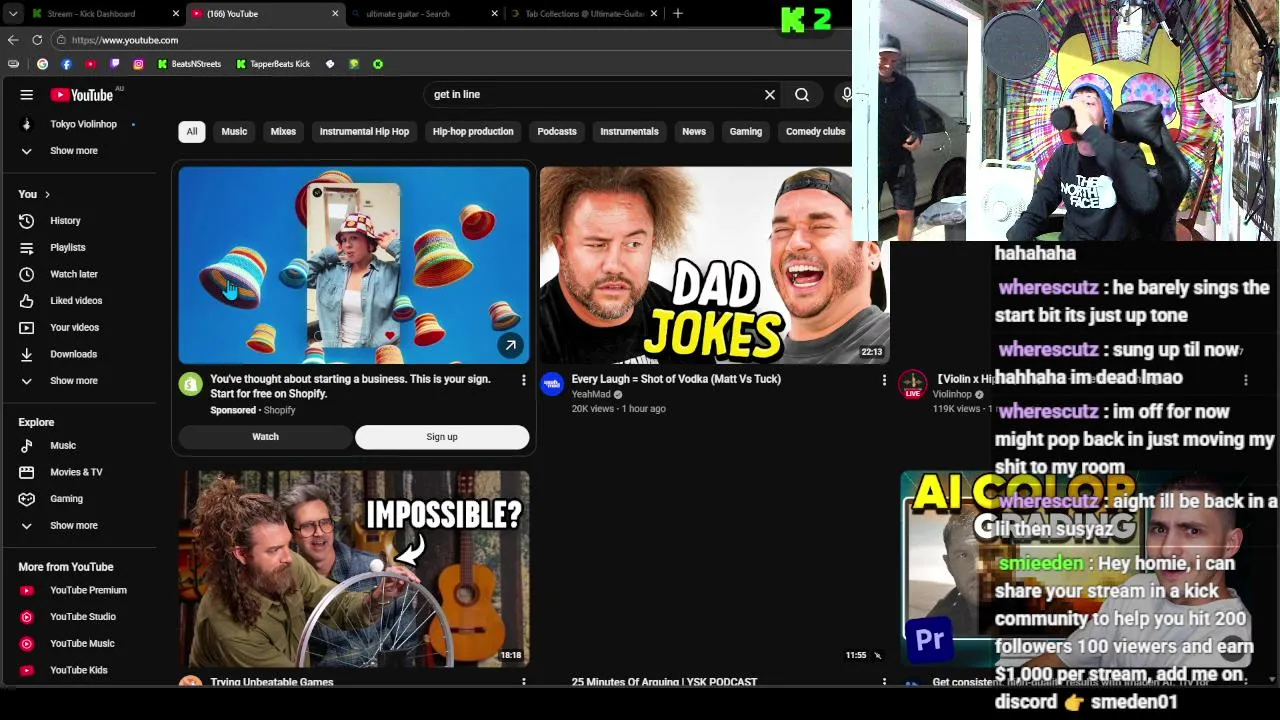1280x720 pixels.
Task: Open the Google bookmark icon
Action: point(42,64)
